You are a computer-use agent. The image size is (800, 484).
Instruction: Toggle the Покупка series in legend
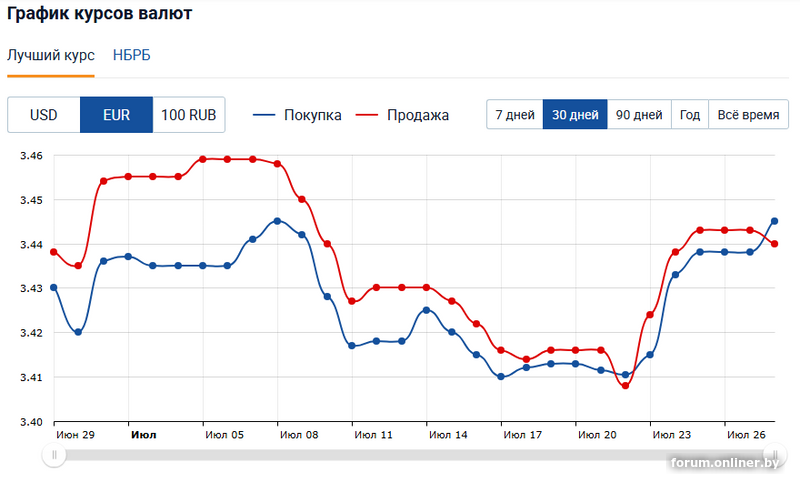(298, 115)
